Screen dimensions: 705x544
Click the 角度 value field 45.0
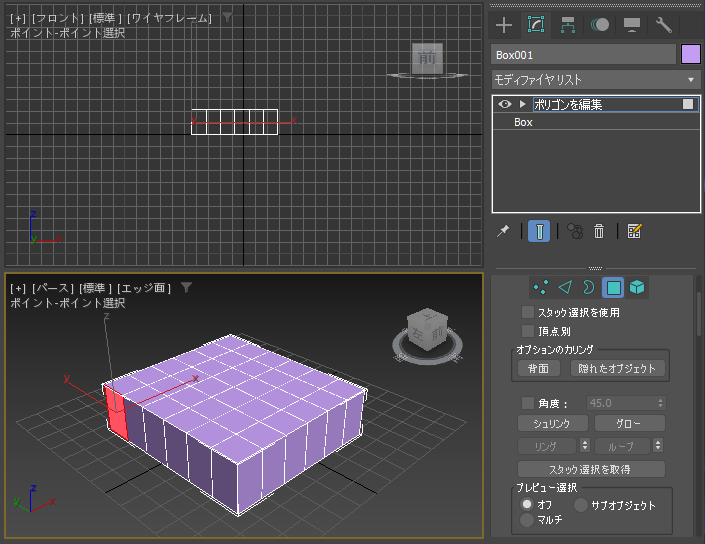pos(620,403)
